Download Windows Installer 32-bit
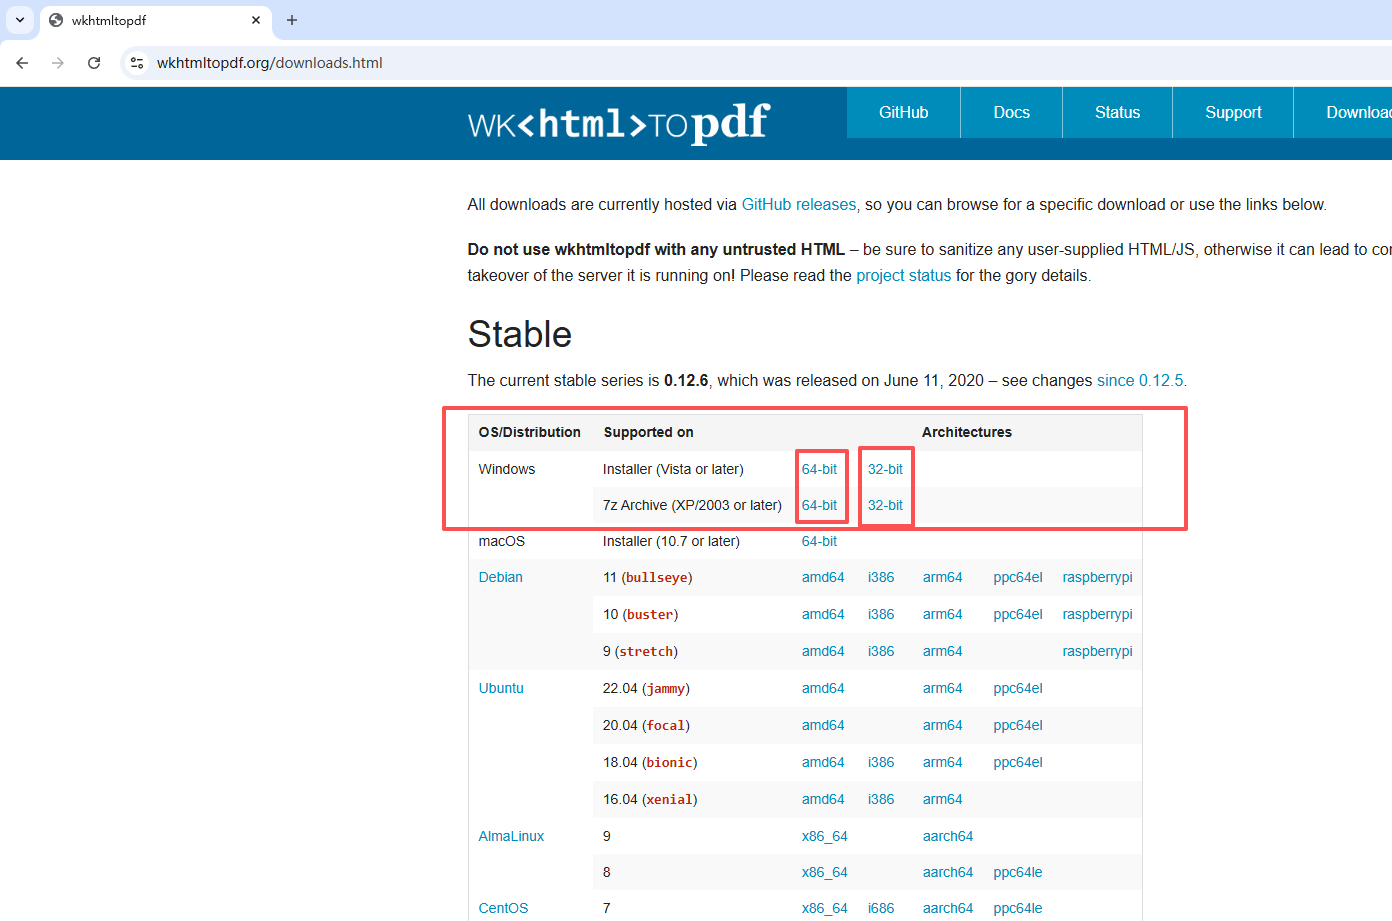Screen dimensions: 1392x921 pos(885,469)
